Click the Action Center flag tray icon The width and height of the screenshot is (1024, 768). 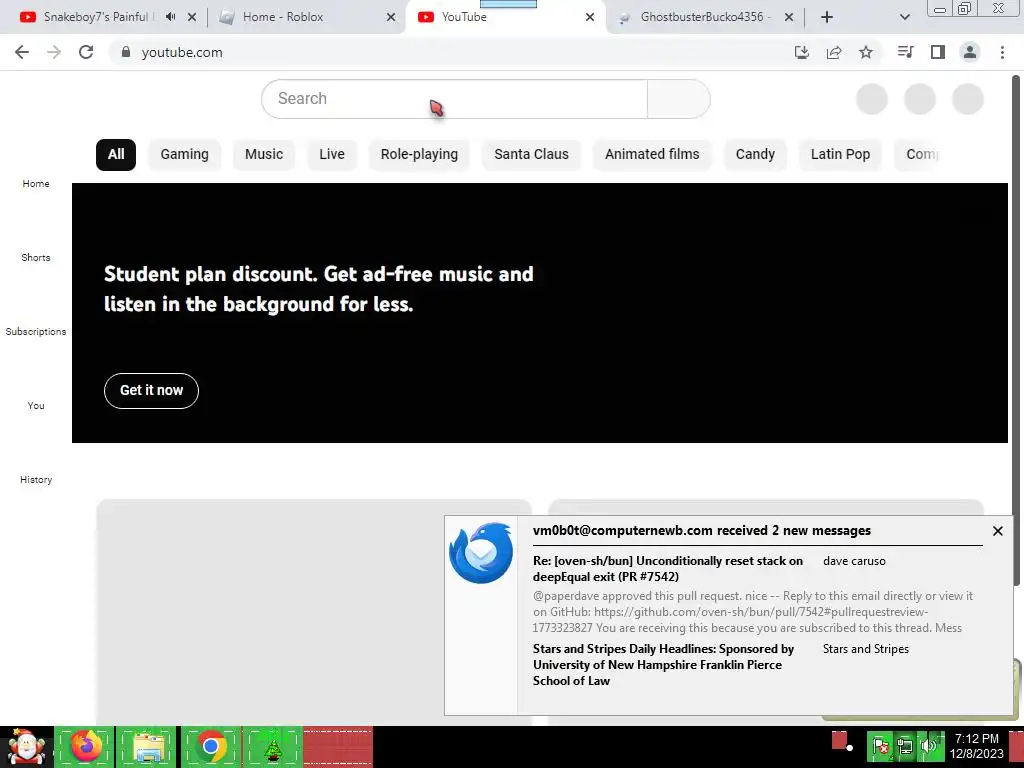(x=880, y=747)
